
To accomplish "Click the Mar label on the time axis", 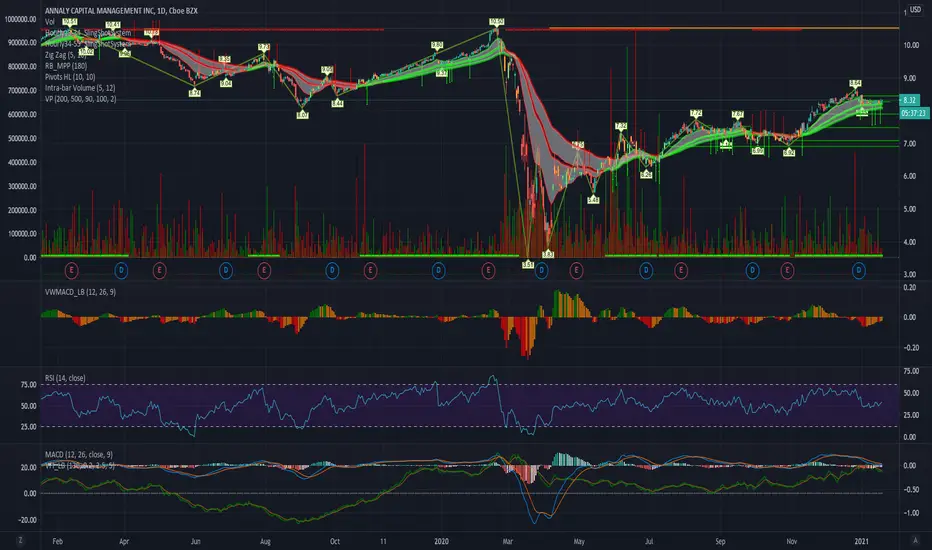I will pyautogui.click(x=508, y=542).
